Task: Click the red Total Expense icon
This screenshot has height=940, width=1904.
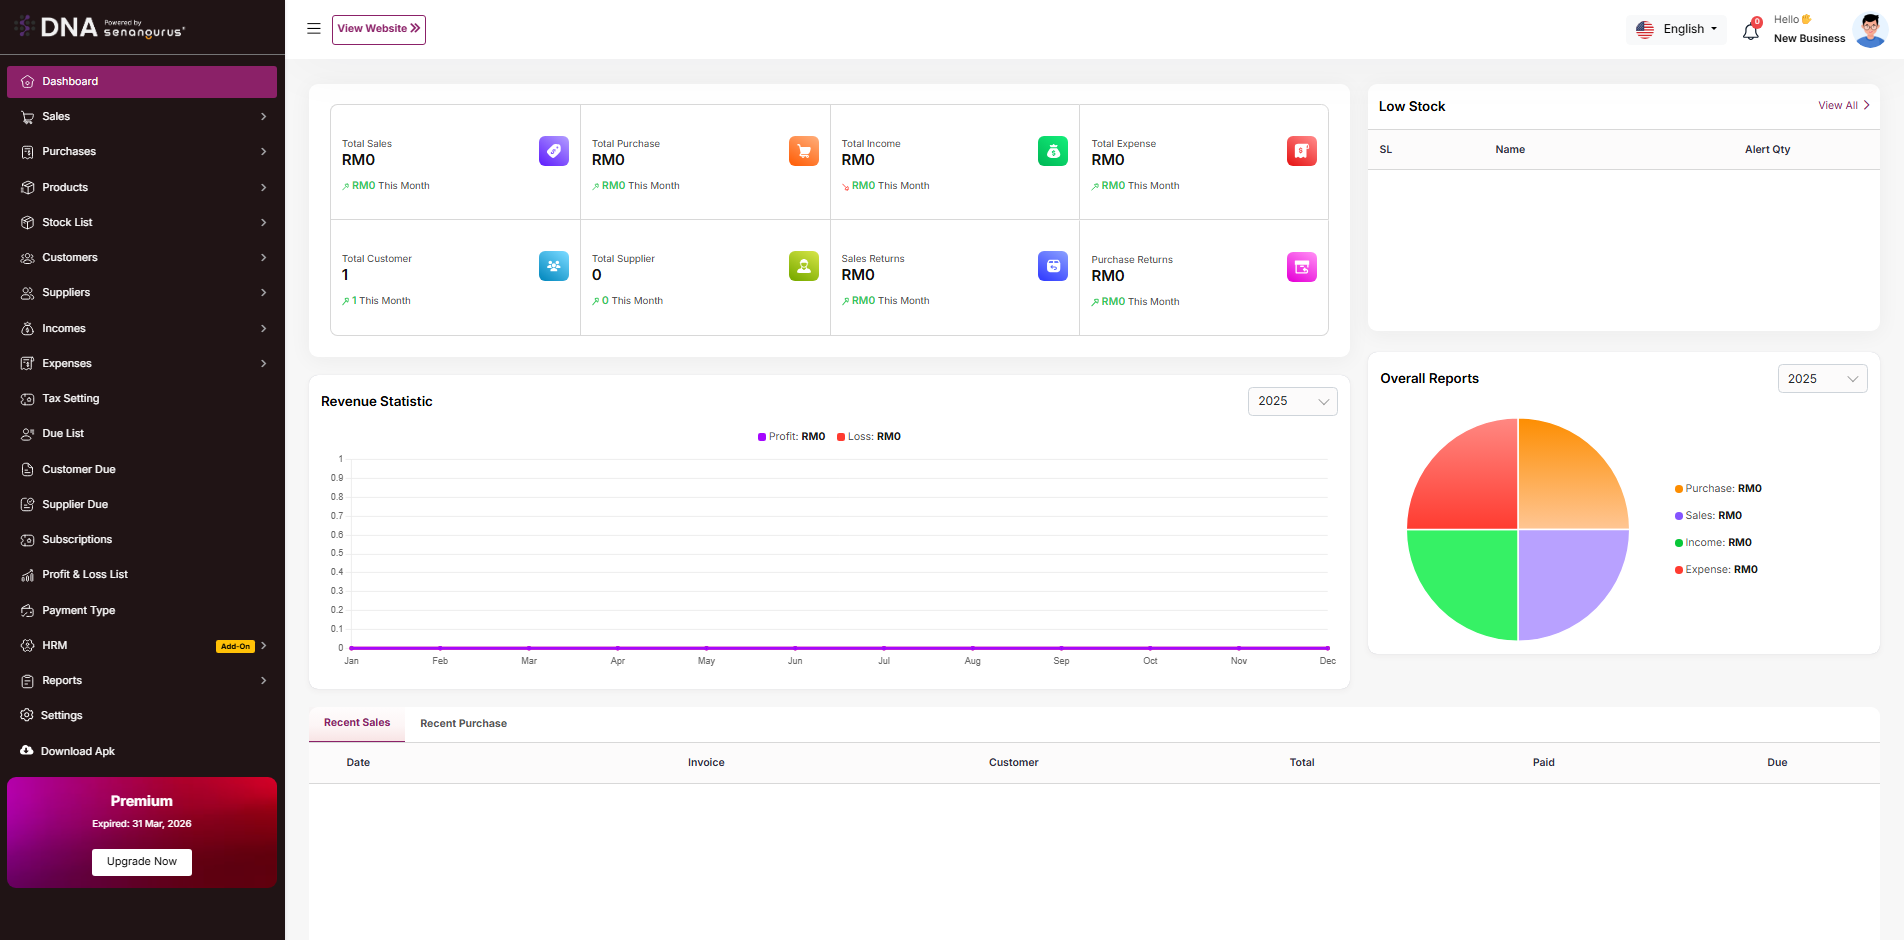Action: click(1302, 151)
